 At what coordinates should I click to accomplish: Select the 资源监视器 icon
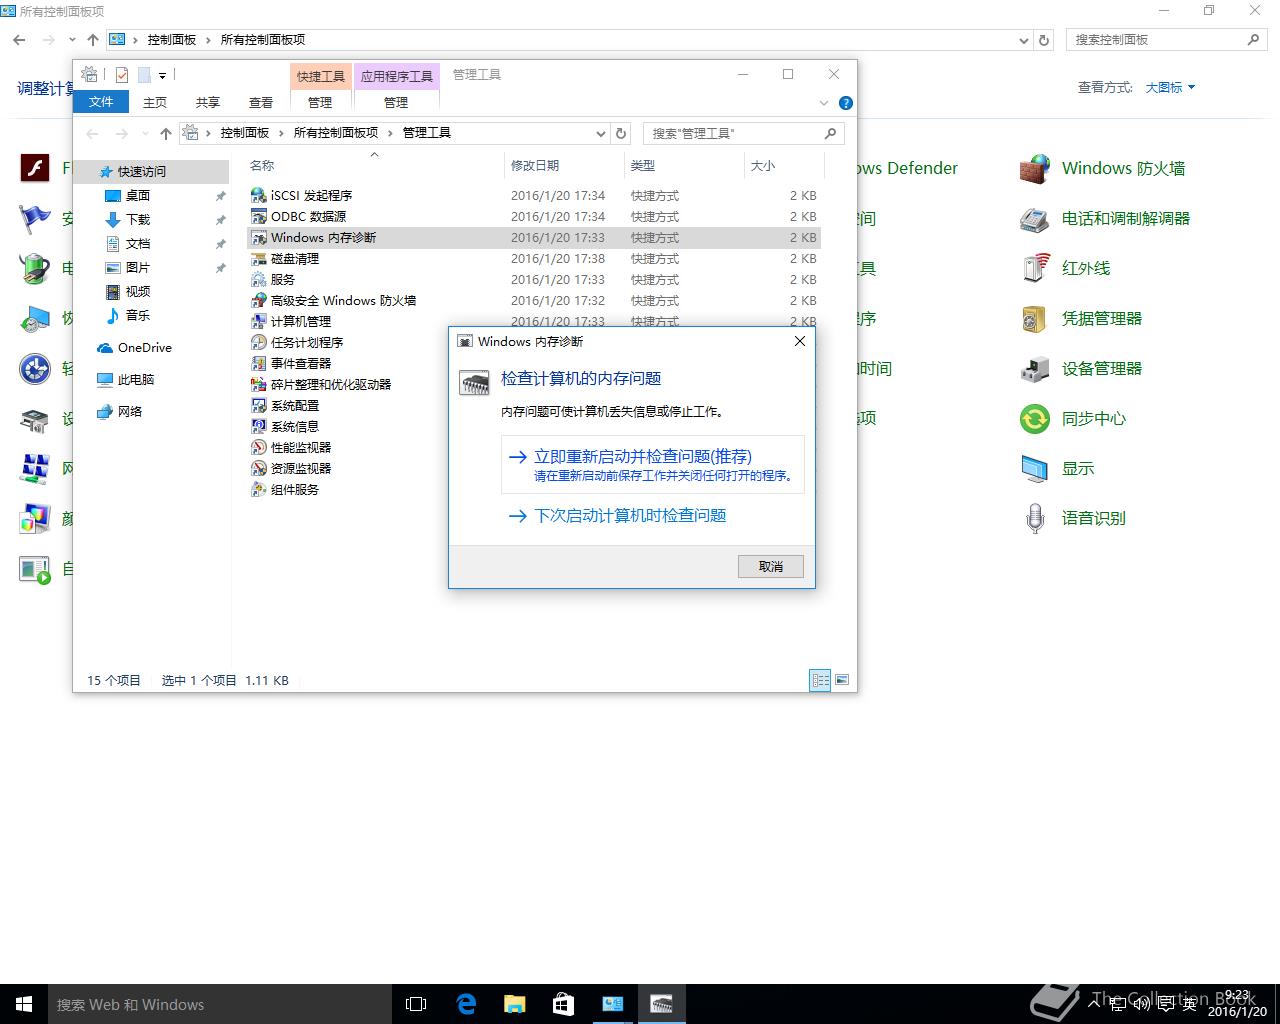click(x=259, y=468)
